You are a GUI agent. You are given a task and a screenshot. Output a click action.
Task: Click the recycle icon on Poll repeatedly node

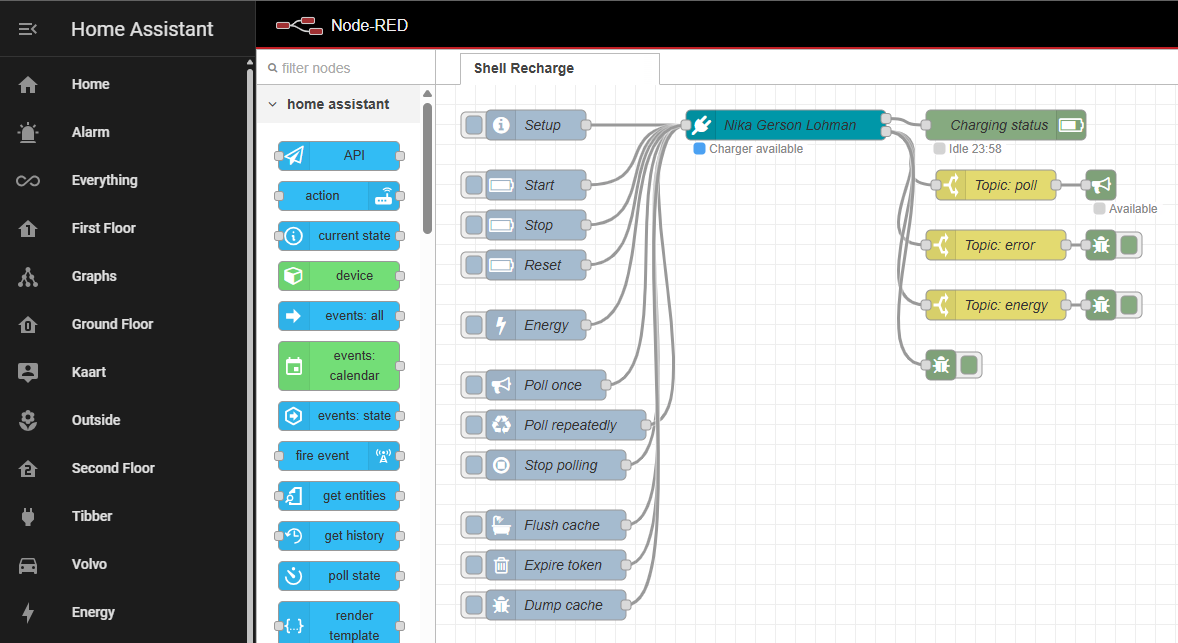501,425
